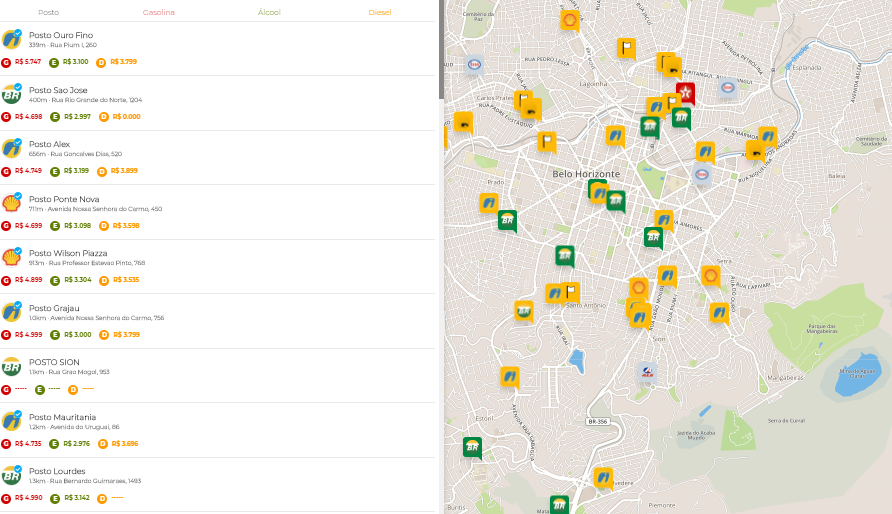892x514 pixels.
Task: Click the red G badge in Posto Ouro Fino row
Action: pyautogui.click(x=6, y=63)
